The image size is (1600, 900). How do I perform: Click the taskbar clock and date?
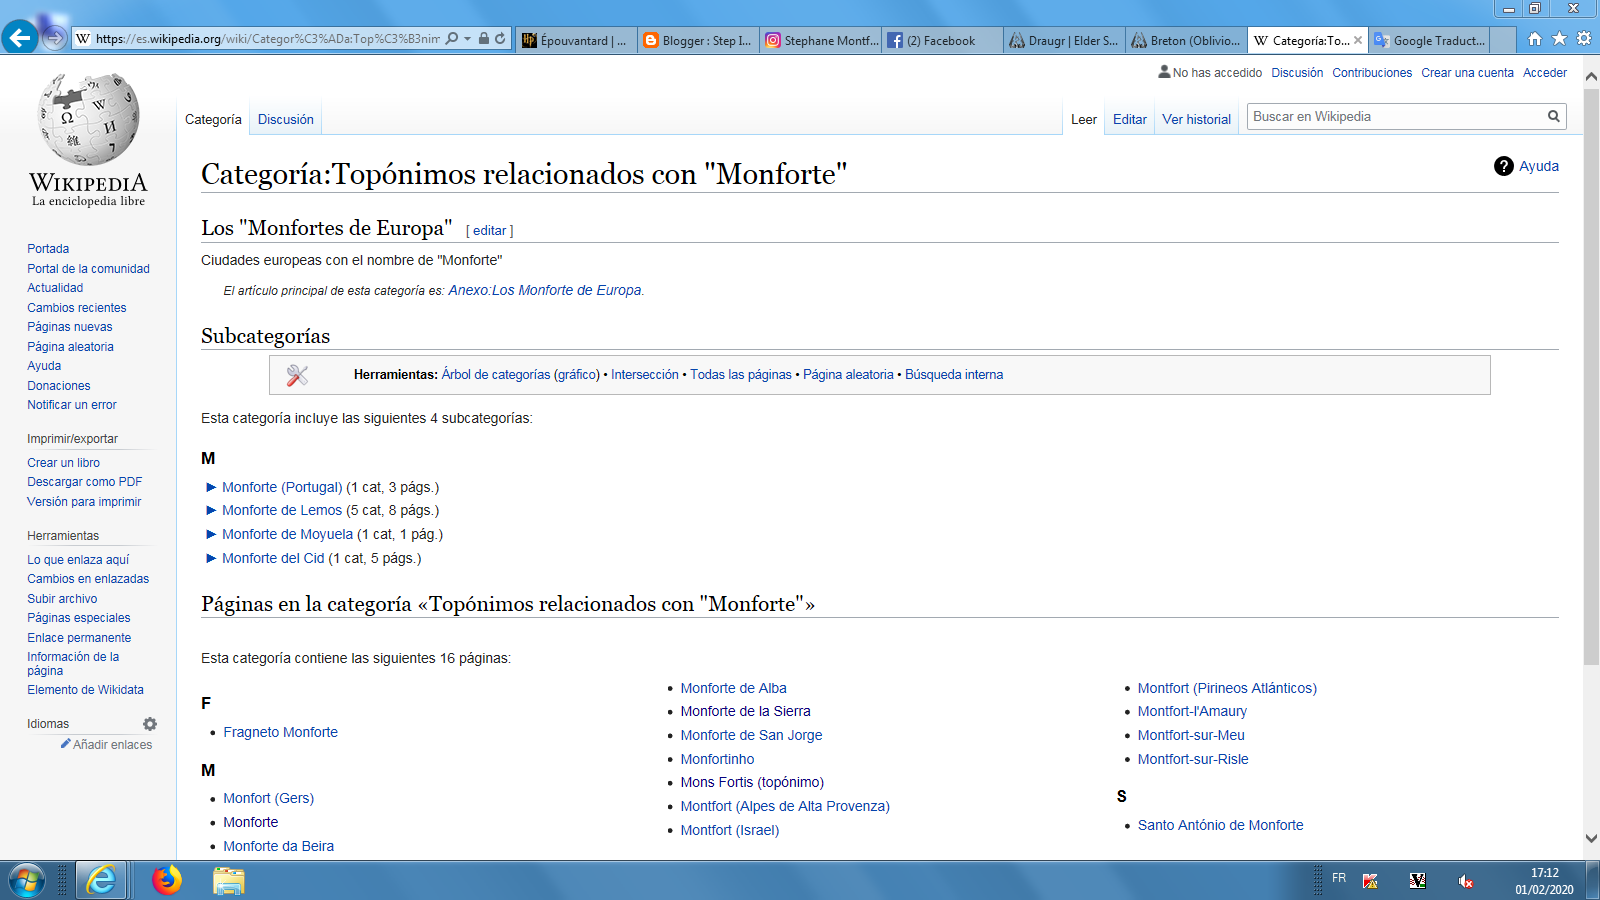click(1544, 881)
